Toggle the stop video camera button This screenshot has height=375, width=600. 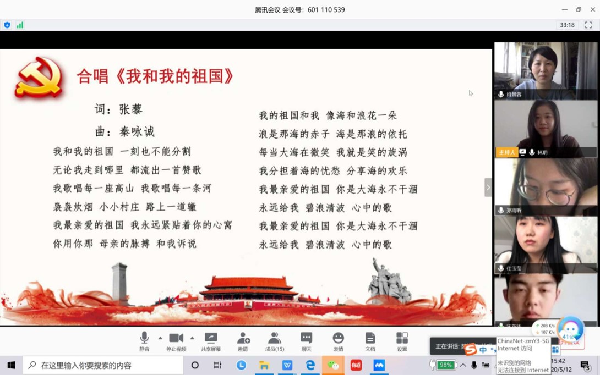click(x=176, y=341)
